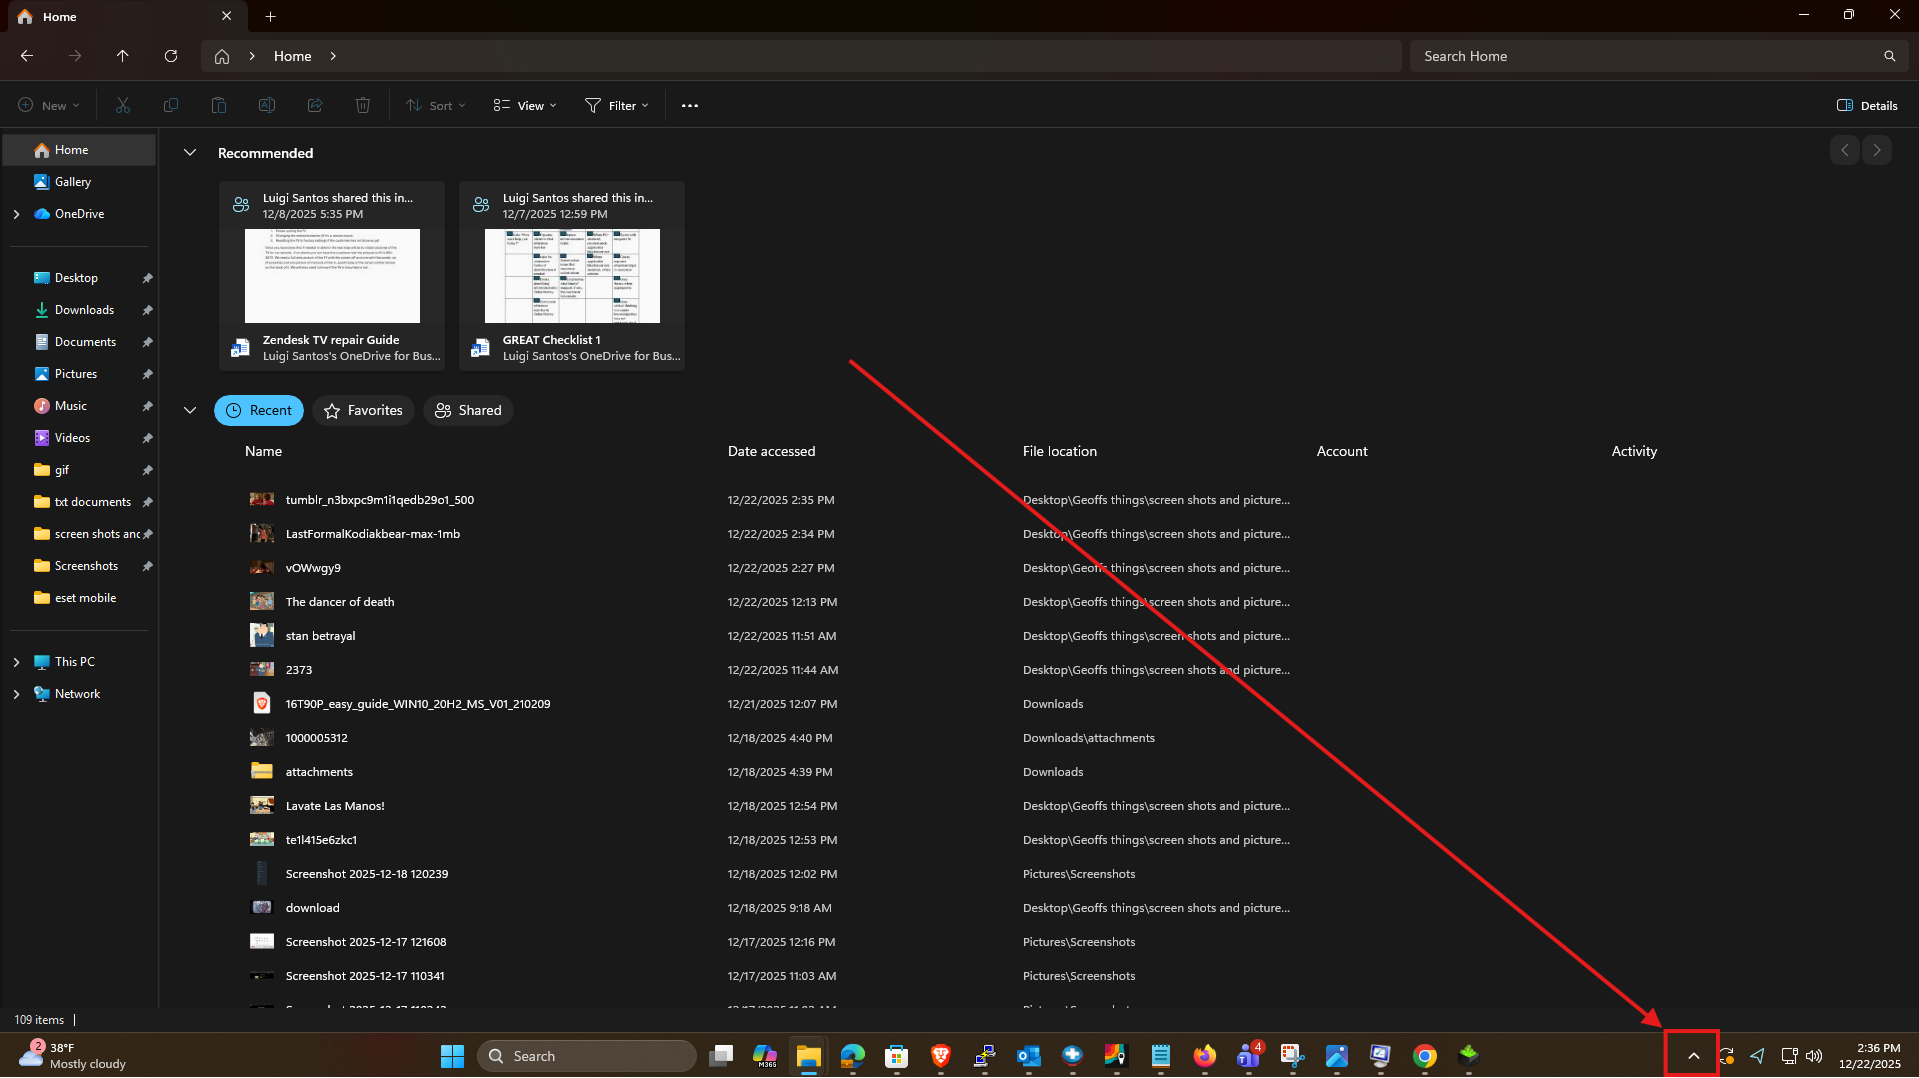Screen dimensions: 1919x1078
Task: Refresh the Home view
Action: tap(171, 56)
